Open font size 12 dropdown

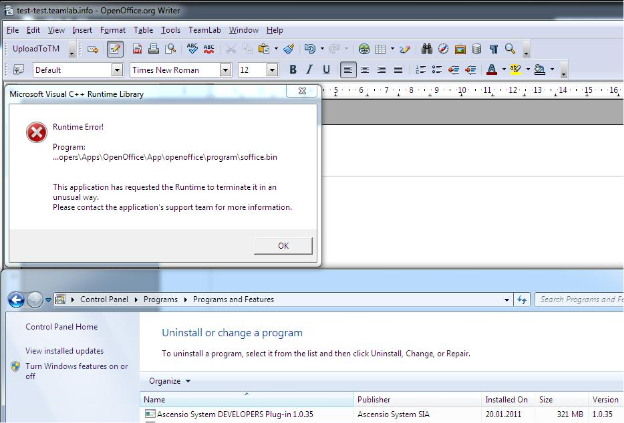tap(272, 70)
